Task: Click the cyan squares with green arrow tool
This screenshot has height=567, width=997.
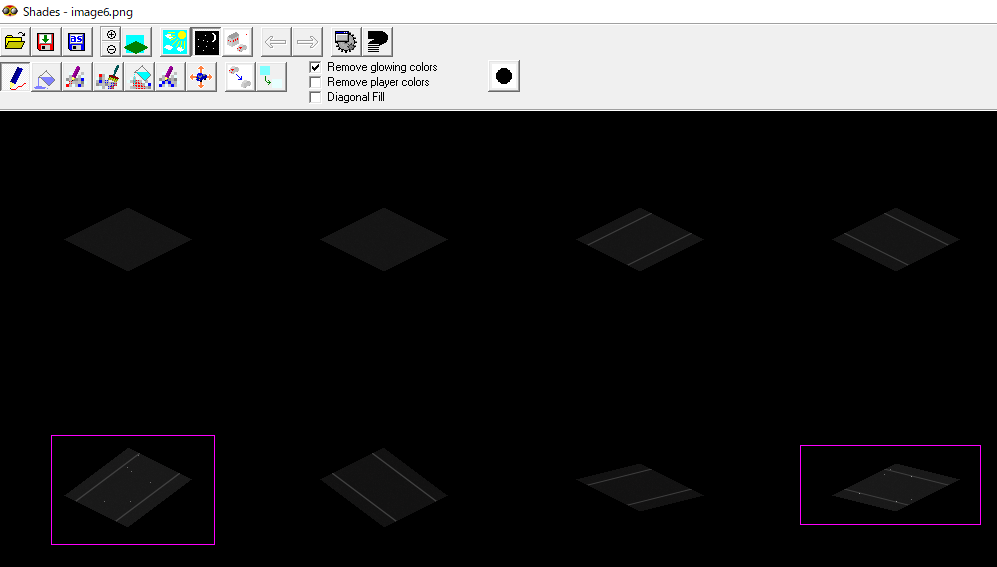Action: tap(272, 77)
